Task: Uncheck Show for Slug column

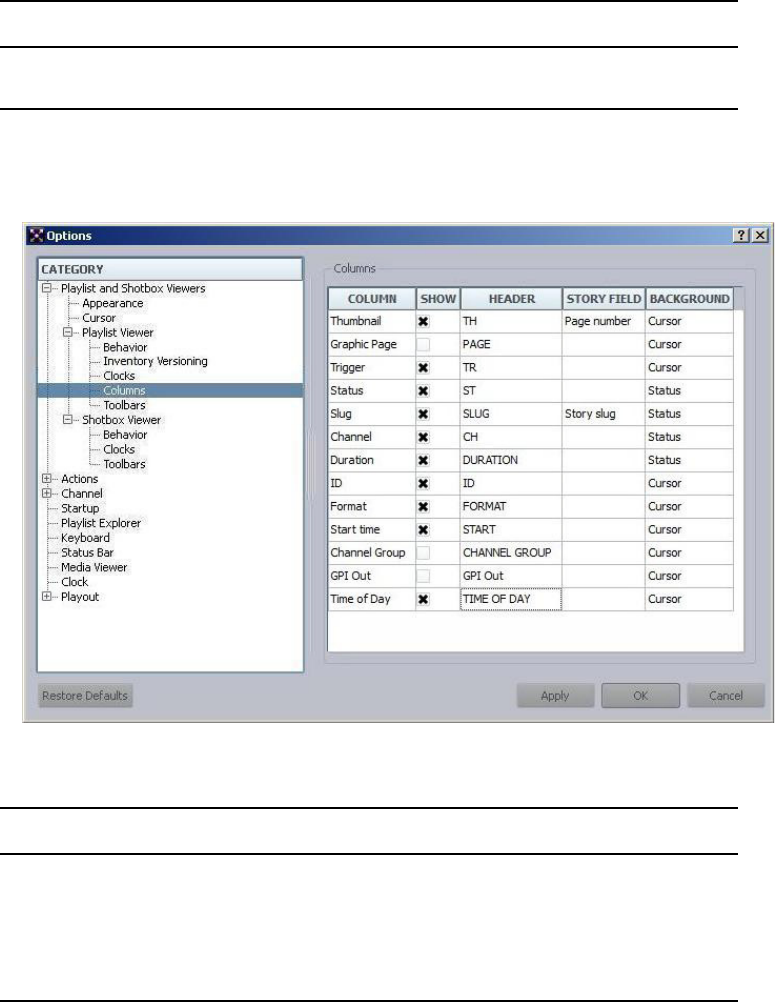Action: coord(423,414)
